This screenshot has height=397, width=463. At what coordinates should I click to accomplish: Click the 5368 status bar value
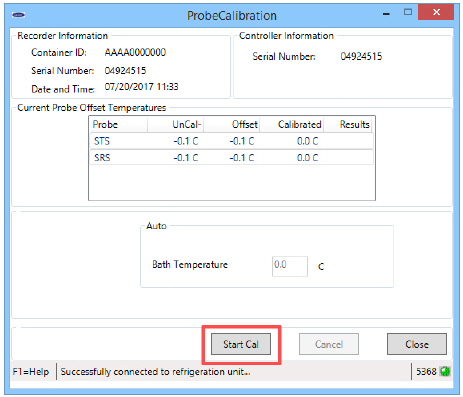pyautogui.click(x=426, y=371)
